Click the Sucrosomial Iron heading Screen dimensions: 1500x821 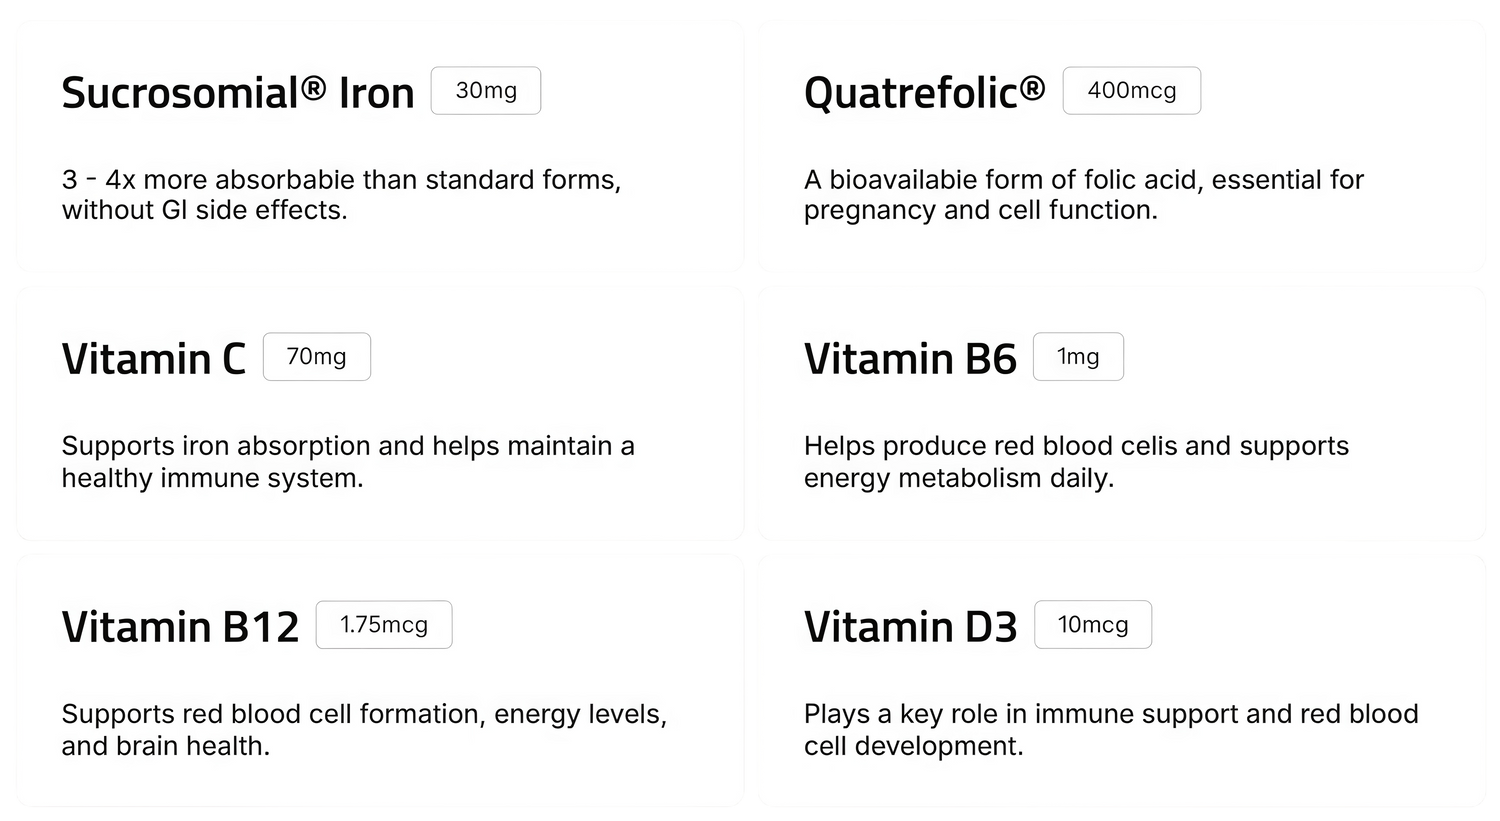tap(237, 93)
